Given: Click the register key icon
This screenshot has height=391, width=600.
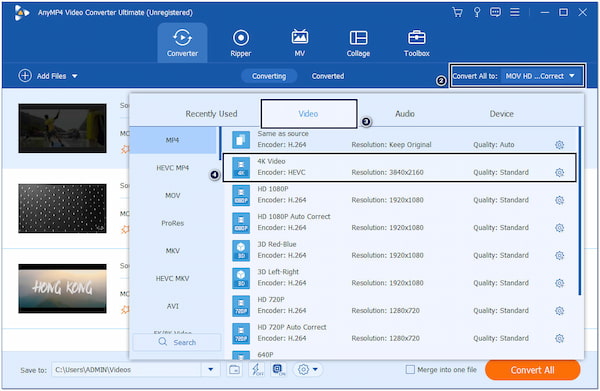Looking at the screenshot, I should pyautogui.click(x=477, y=12).
